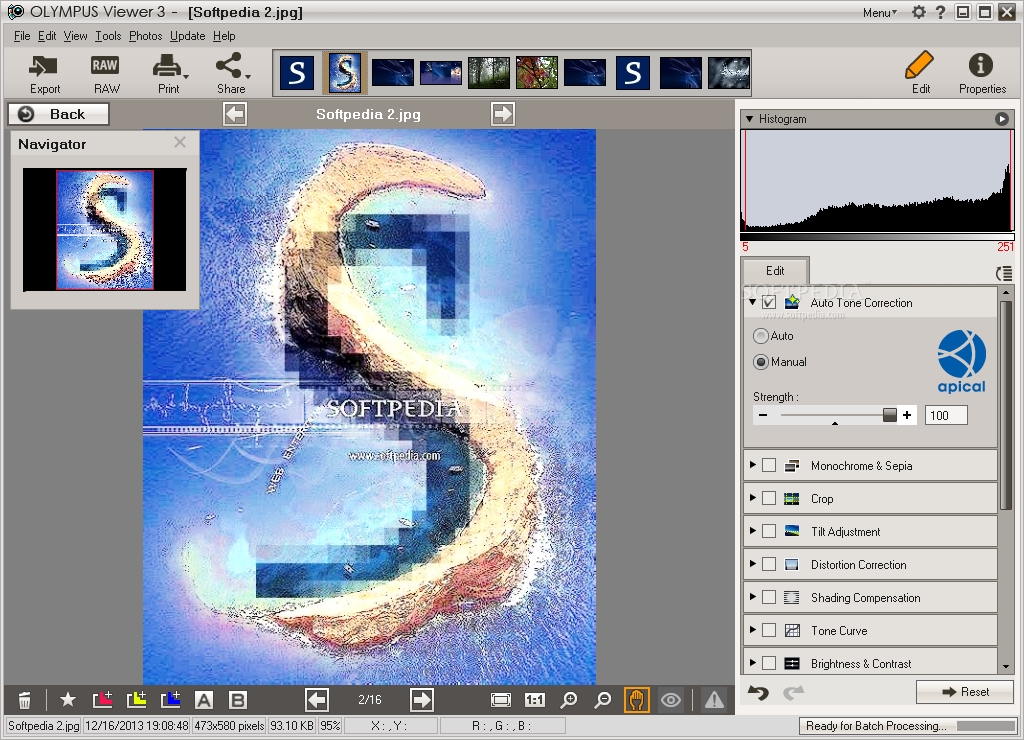1024x740 pixels.
Task: Expand the Tone Curve section
Action: [x=753, y=630]
